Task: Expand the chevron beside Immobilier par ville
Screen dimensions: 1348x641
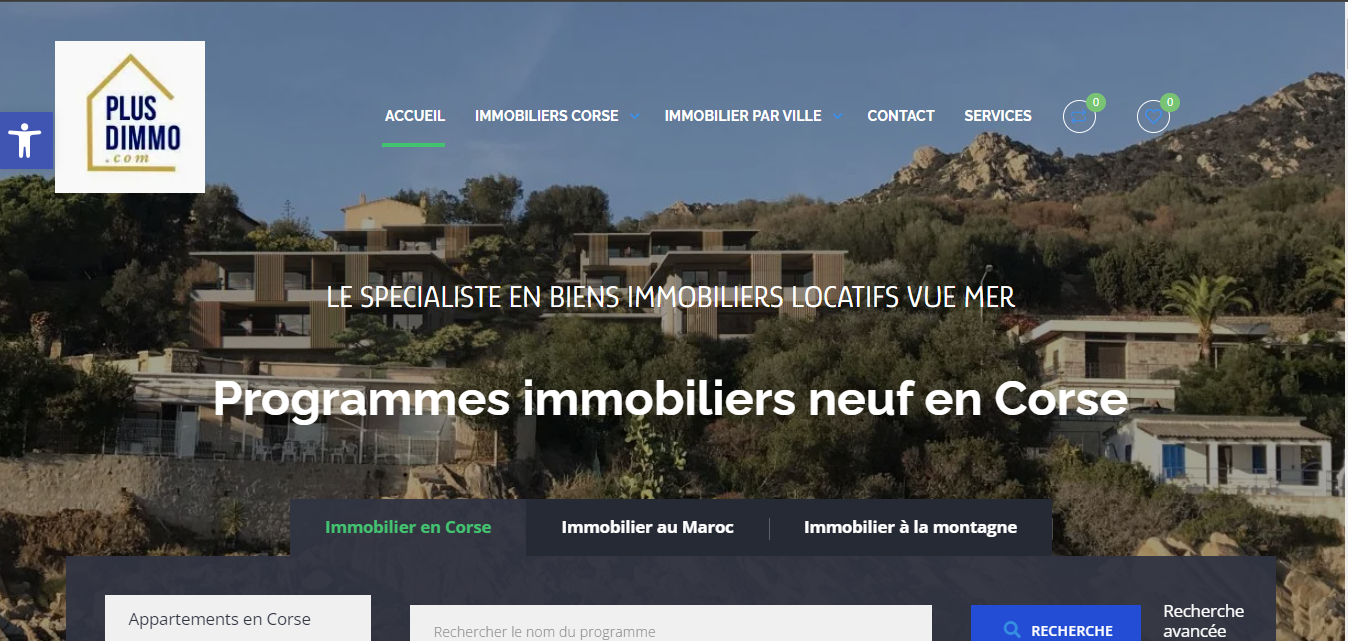Action: 838,117
